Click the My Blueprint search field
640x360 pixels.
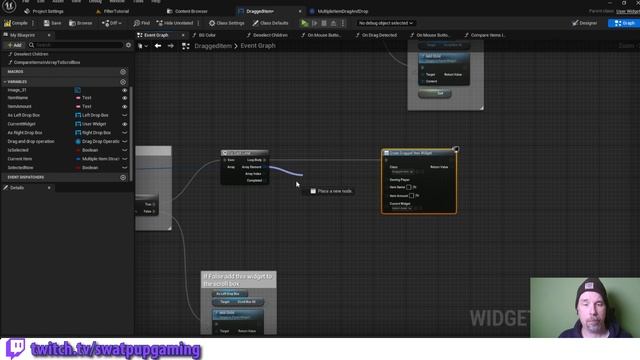pos(76,45)
